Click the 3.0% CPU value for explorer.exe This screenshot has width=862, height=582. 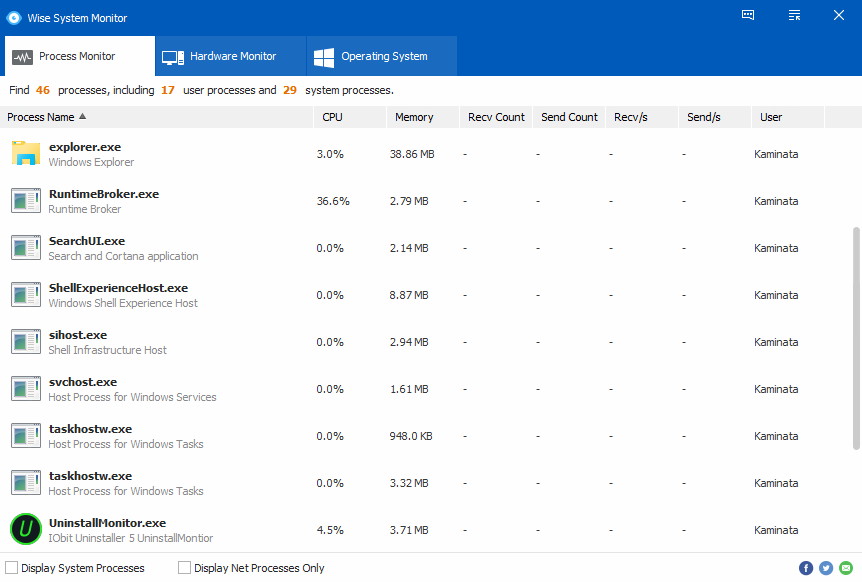coord(330,154)
